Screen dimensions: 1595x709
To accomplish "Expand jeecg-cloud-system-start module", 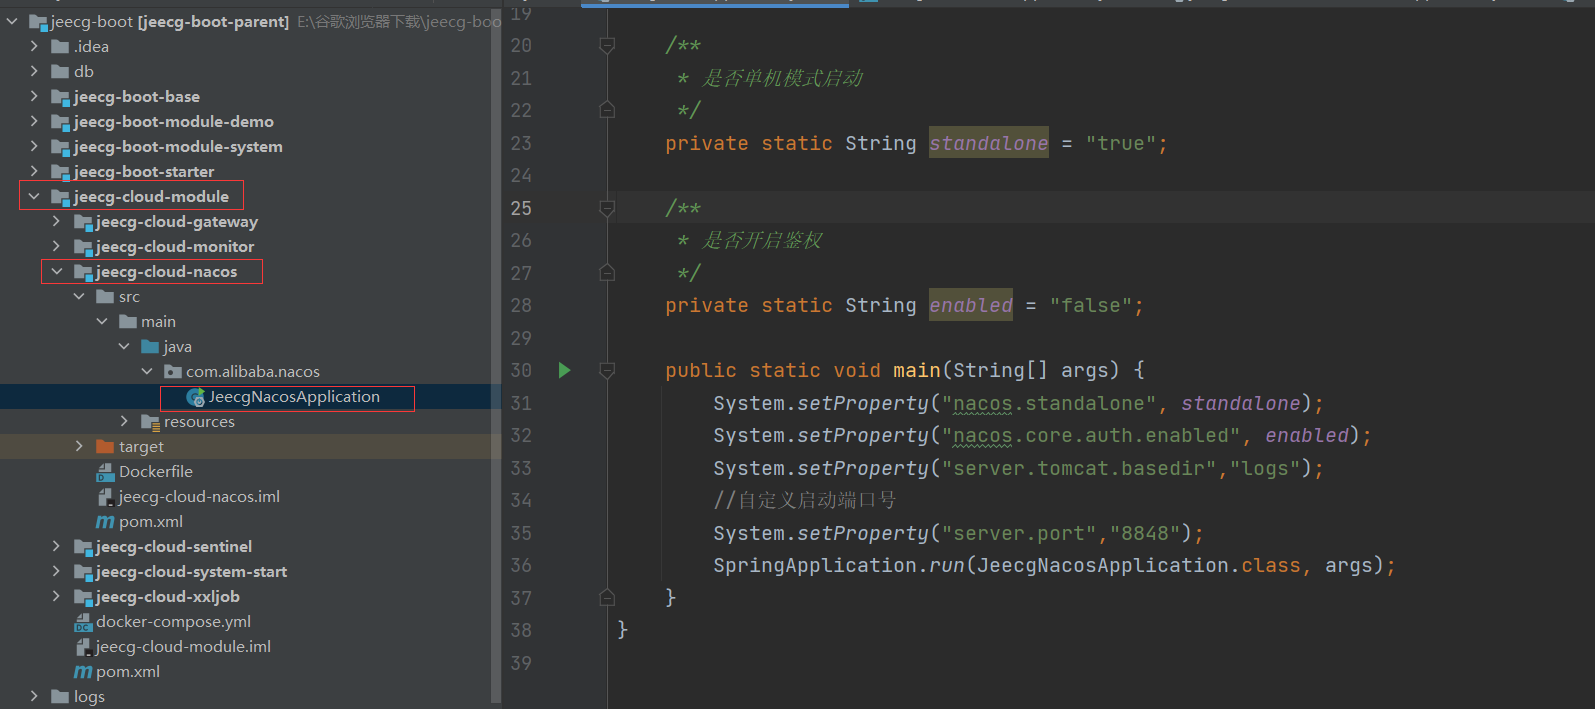I will 57,572.
